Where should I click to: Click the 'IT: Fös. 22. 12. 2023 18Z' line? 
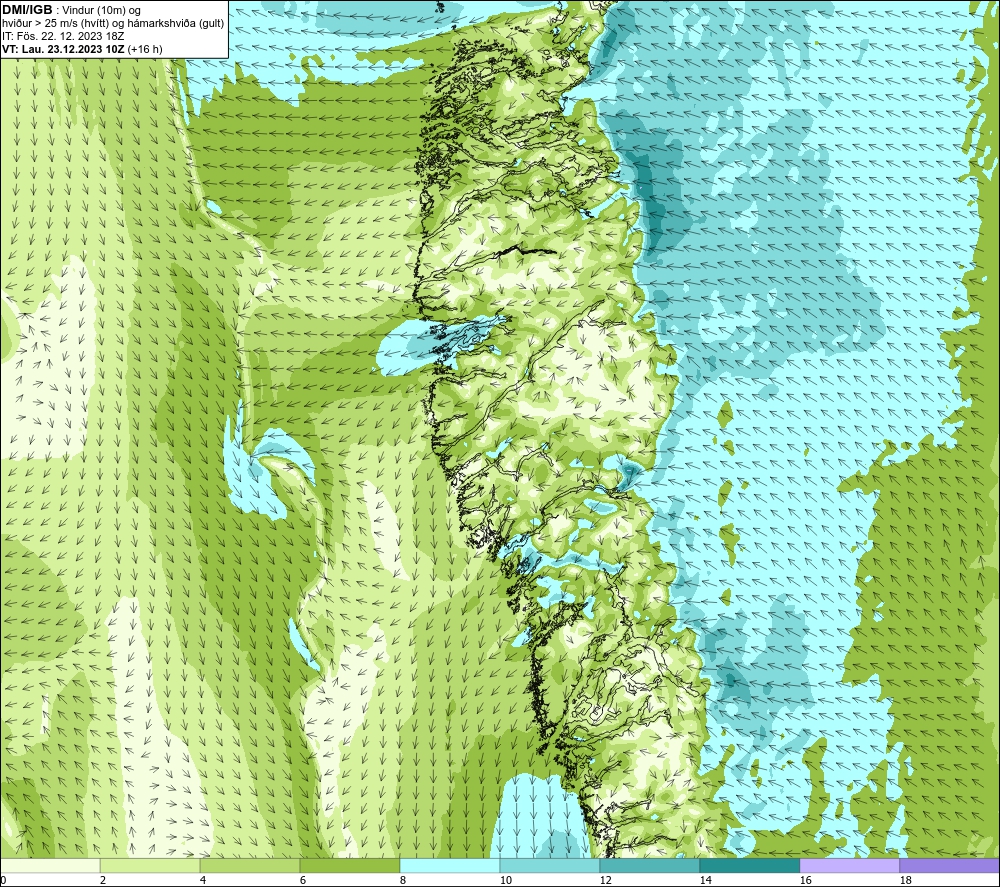pyautogui.click(x=63, y=36)
